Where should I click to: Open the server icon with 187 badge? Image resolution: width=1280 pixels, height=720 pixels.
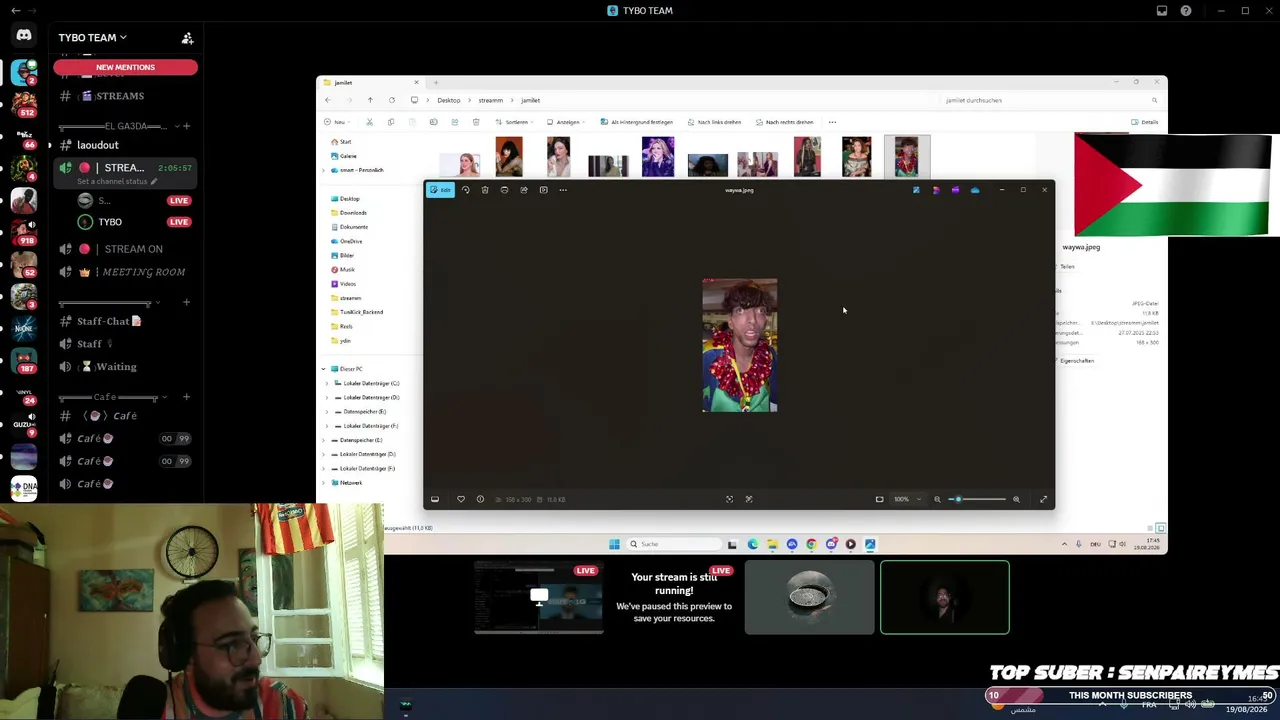pos(24,360)
